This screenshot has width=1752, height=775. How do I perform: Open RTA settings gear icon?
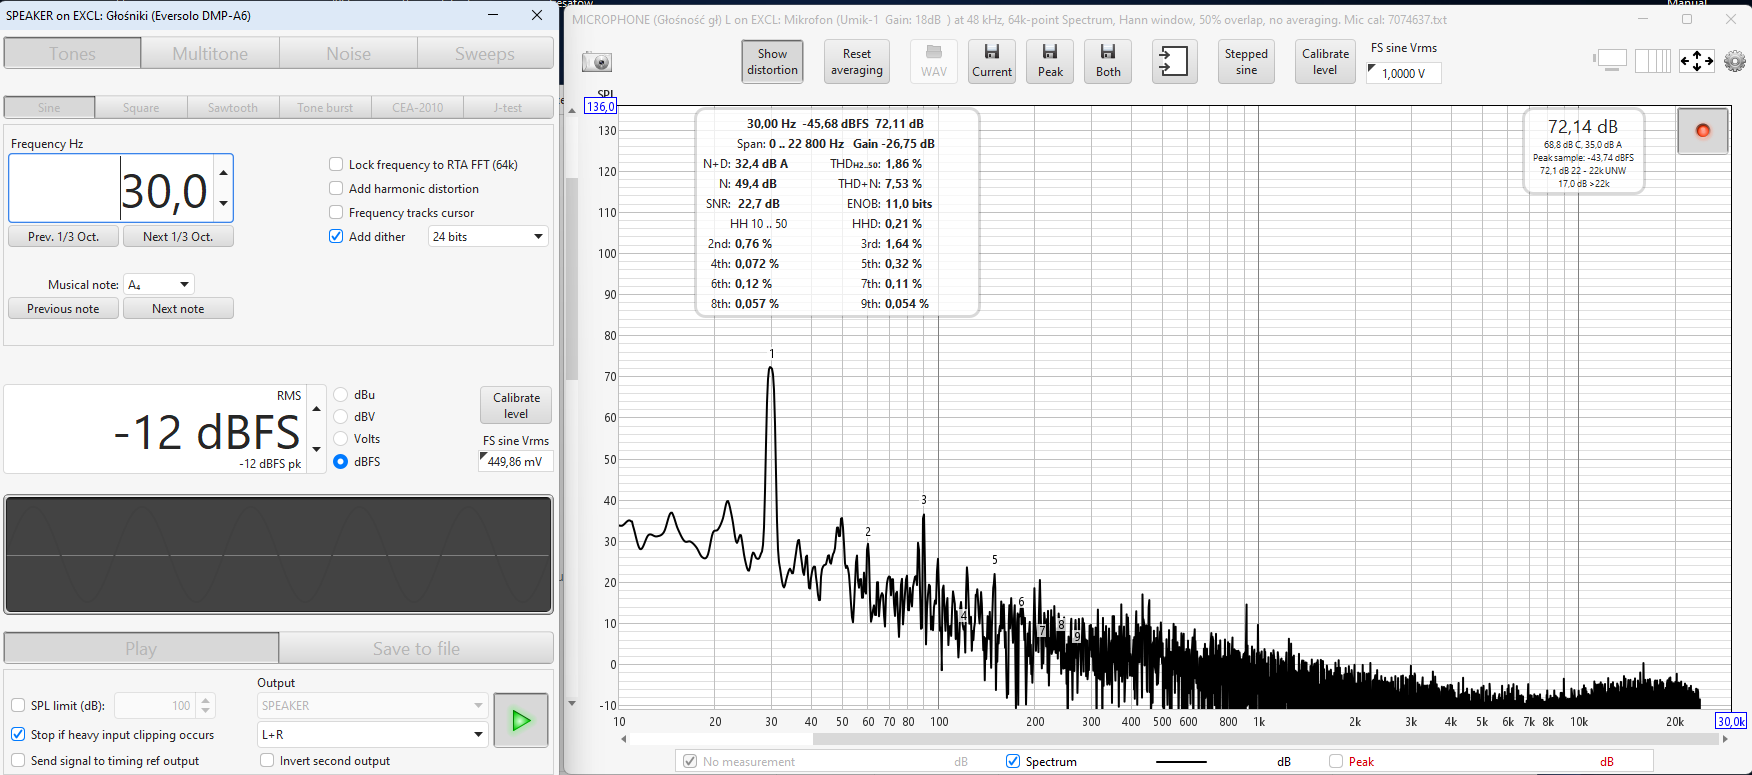[1735, 61]
